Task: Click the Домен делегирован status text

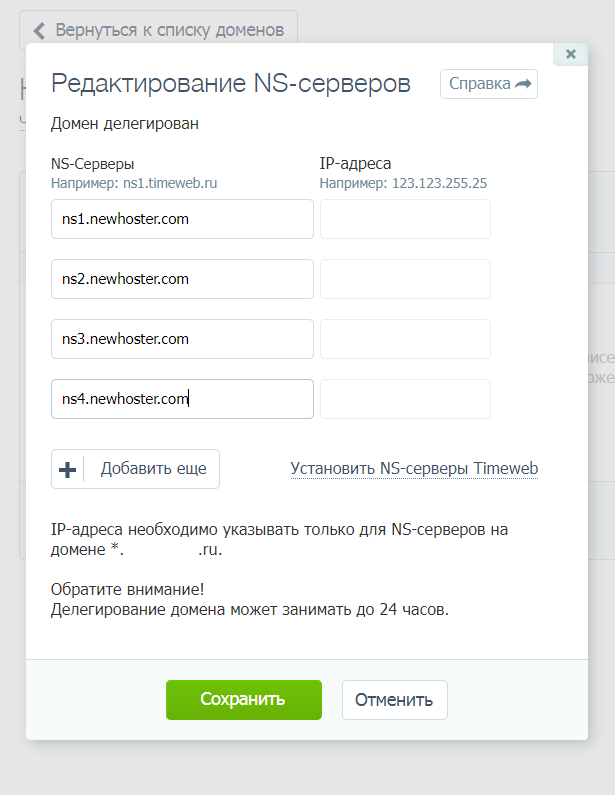Action: tap(125, 124)
